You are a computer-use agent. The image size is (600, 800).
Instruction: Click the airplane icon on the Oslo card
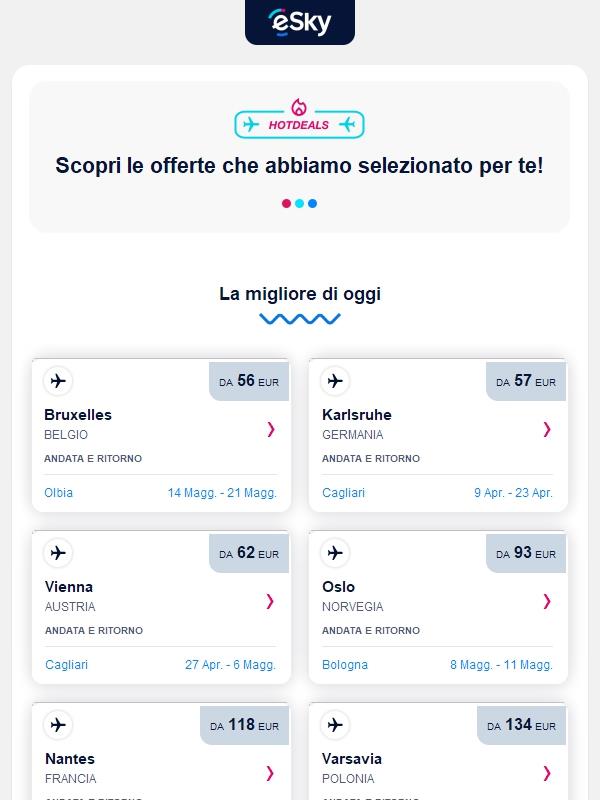[x=336, y=553]
